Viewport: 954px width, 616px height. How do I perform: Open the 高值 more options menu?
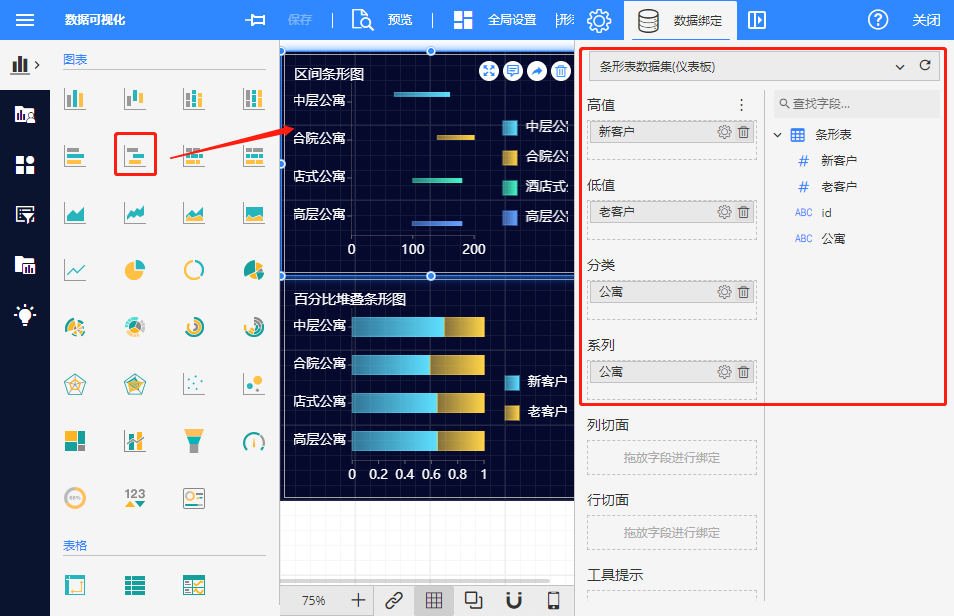click(x=741, y=105)
